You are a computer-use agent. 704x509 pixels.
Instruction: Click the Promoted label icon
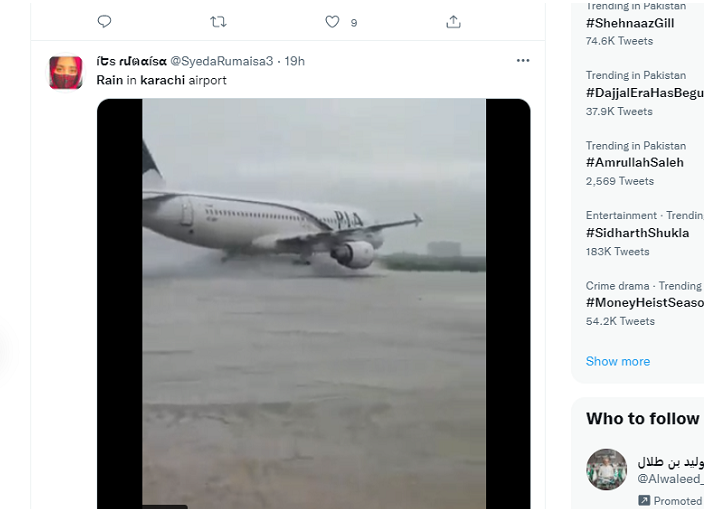(x=643, y=500)
